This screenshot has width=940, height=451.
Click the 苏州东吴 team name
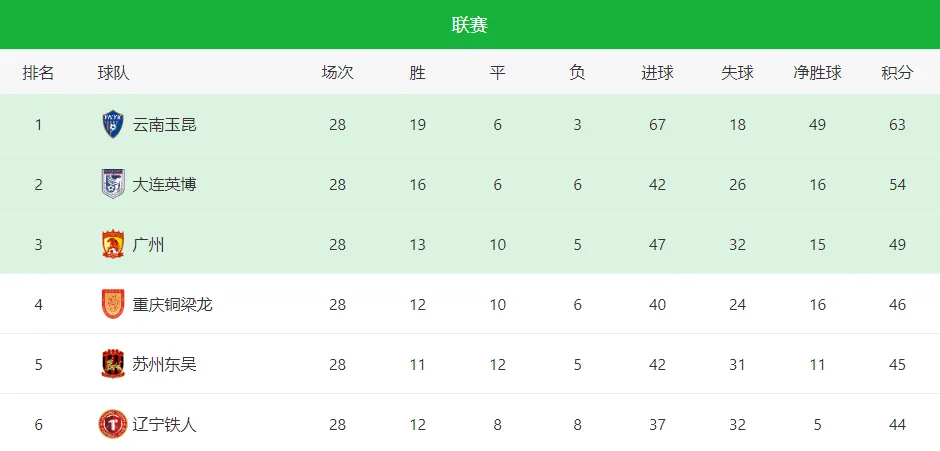164,365
